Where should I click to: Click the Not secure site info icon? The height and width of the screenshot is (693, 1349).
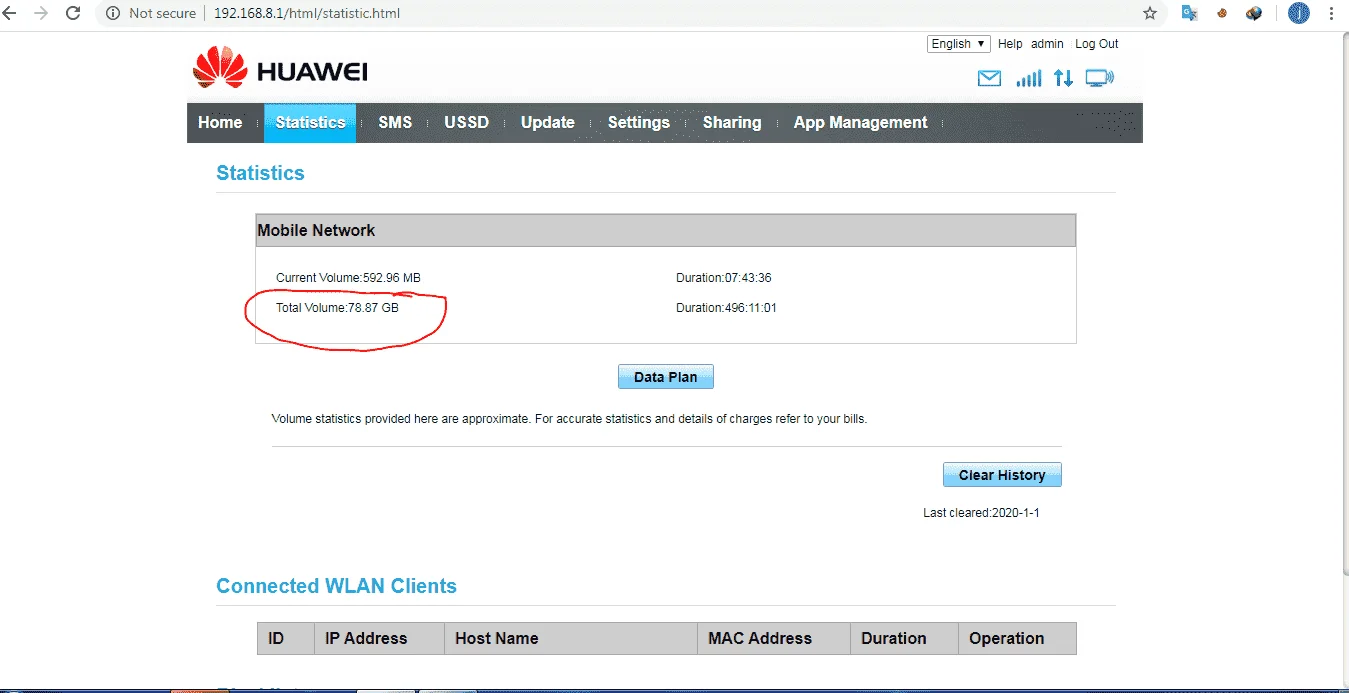click(x=112, y=14)
